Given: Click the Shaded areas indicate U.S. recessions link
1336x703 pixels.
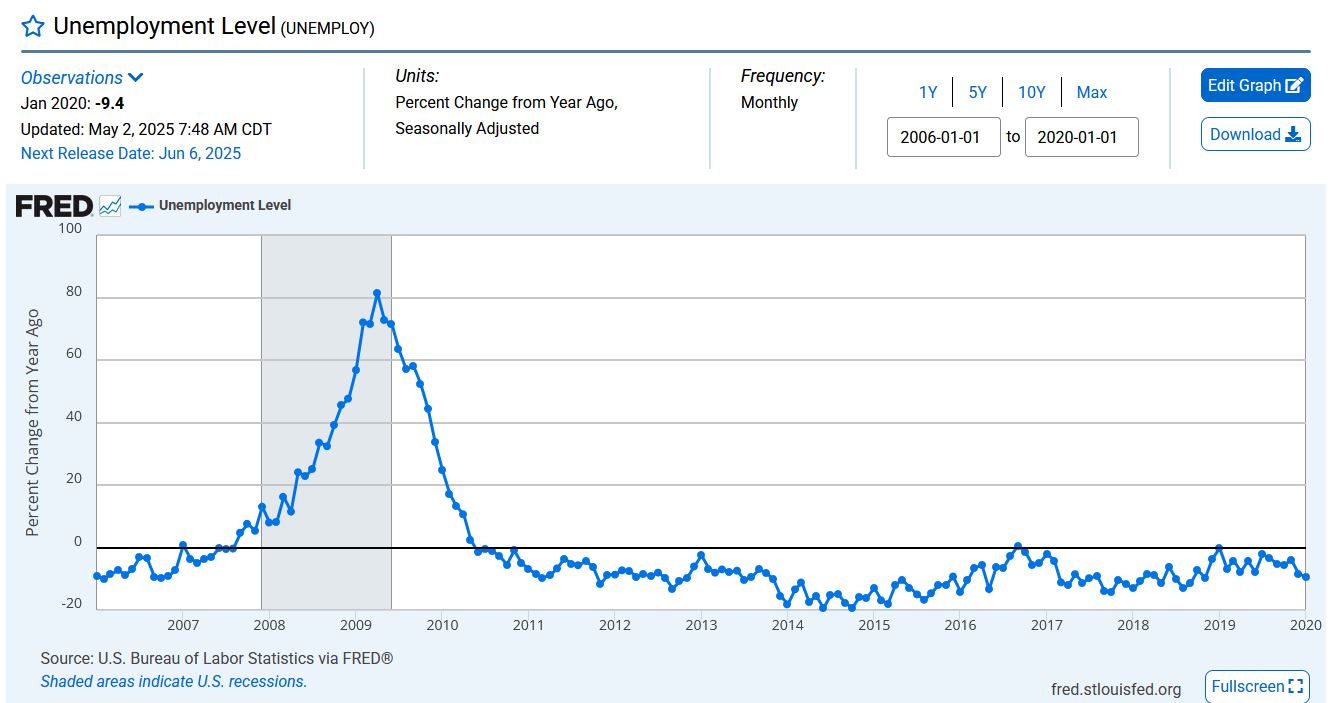Looking at the screenshot, I should (x=173, y=681).
